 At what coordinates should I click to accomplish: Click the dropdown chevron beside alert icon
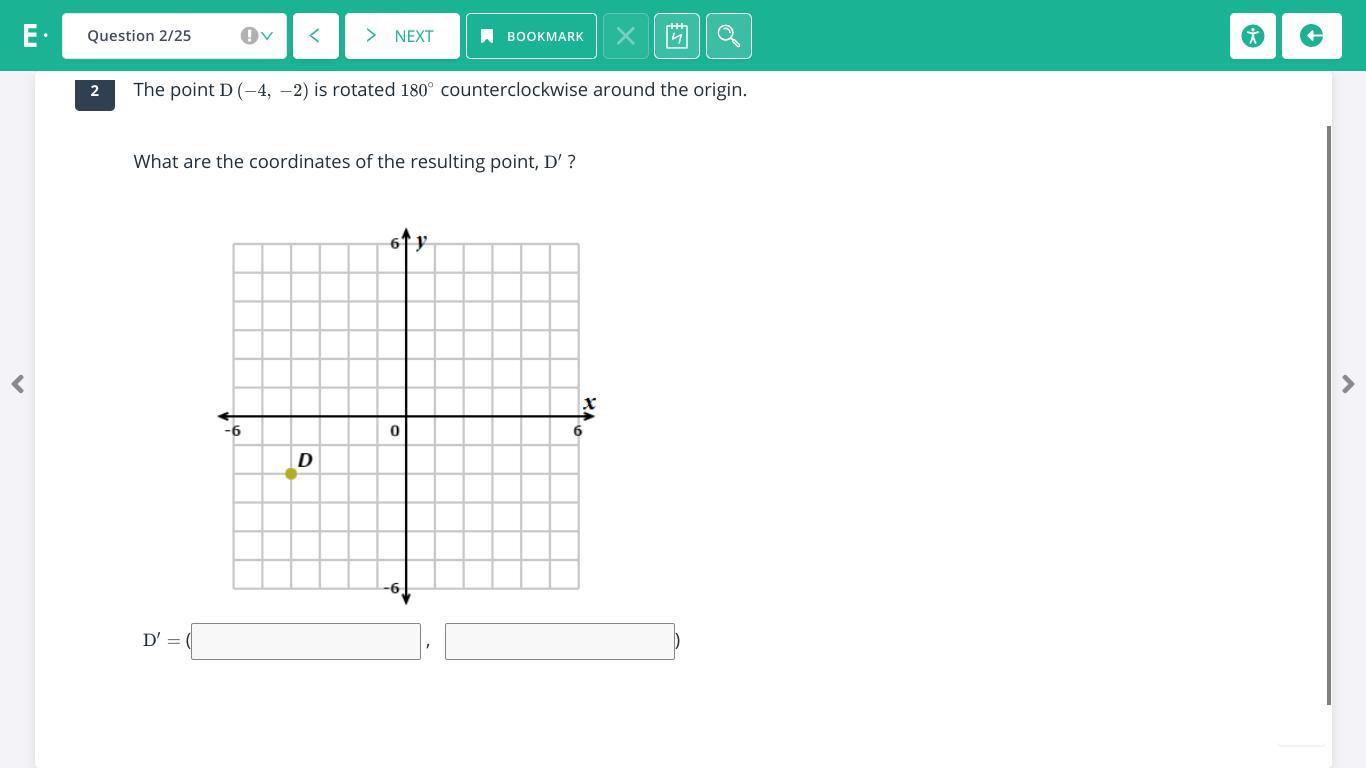(267, 36)
